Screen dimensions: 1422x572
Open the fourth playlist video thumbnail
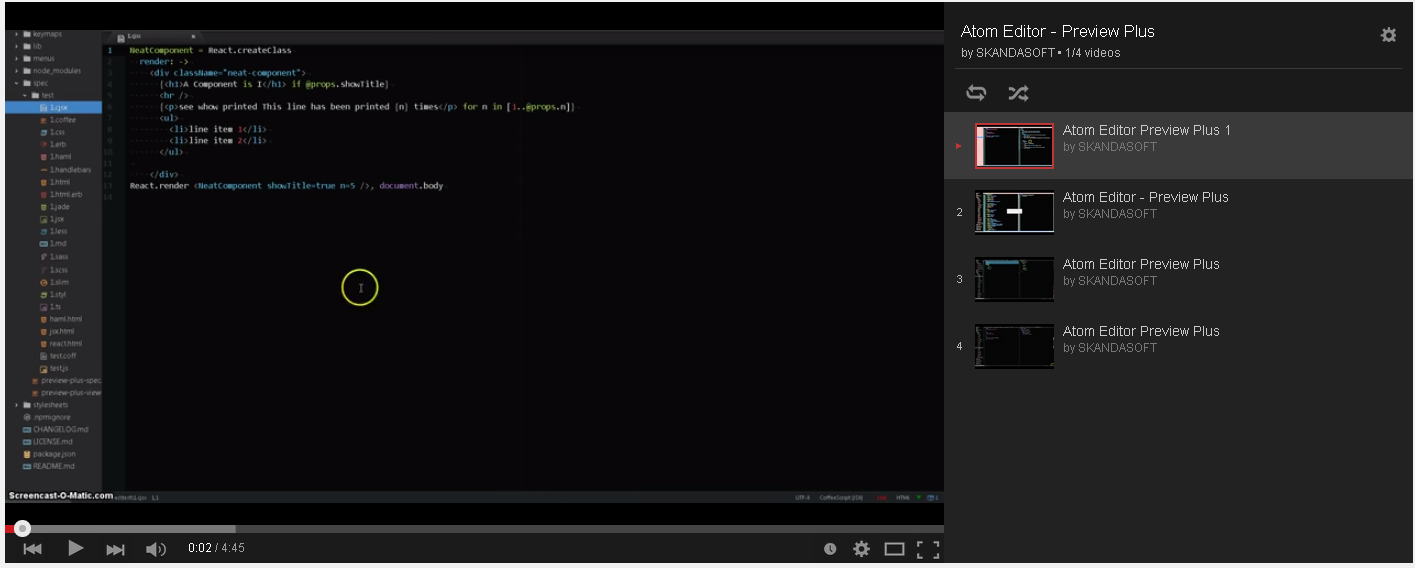(x=1014, y=346)
